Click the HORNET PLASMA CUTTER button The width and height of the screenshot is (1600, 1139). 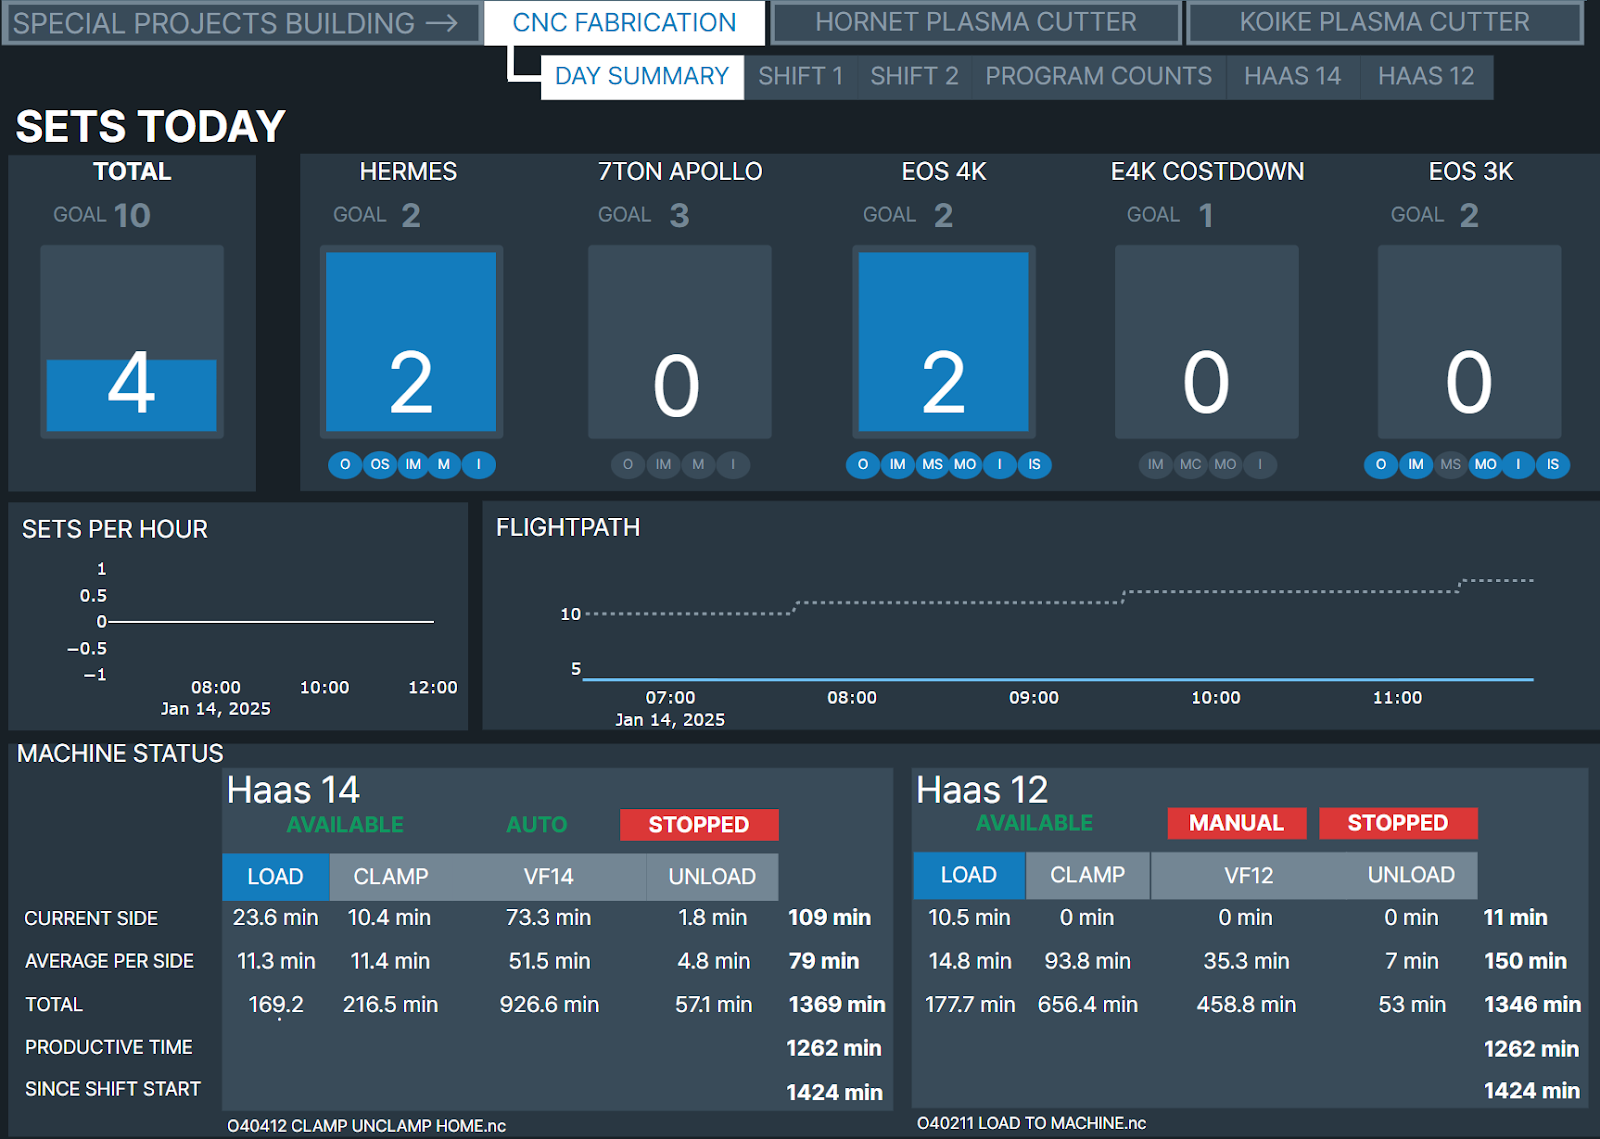tap(975, 21)
